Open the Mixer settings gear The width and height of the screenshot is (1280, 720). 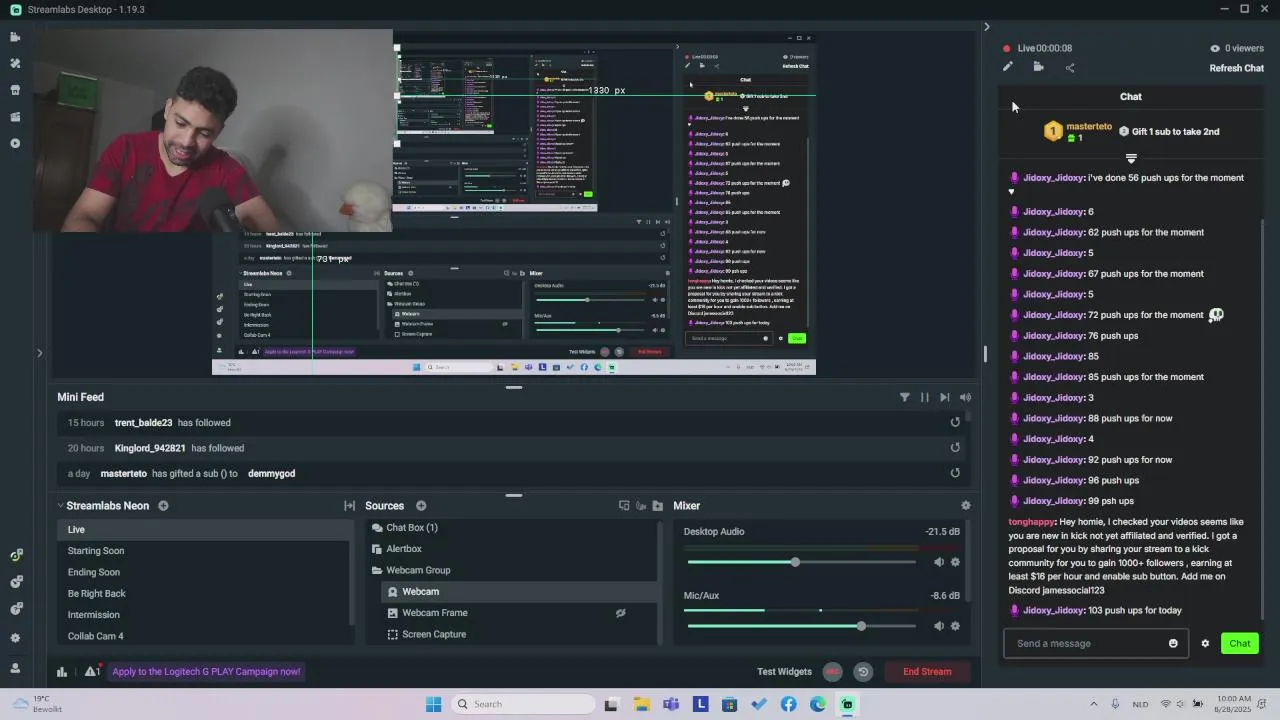pos(965,506)
